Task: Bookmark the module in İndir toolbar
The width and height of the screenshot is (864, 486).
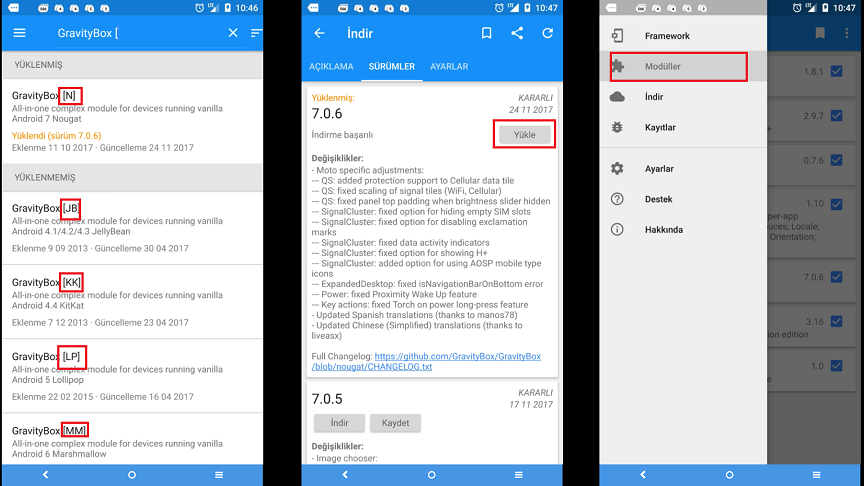Action: point(487,33)
